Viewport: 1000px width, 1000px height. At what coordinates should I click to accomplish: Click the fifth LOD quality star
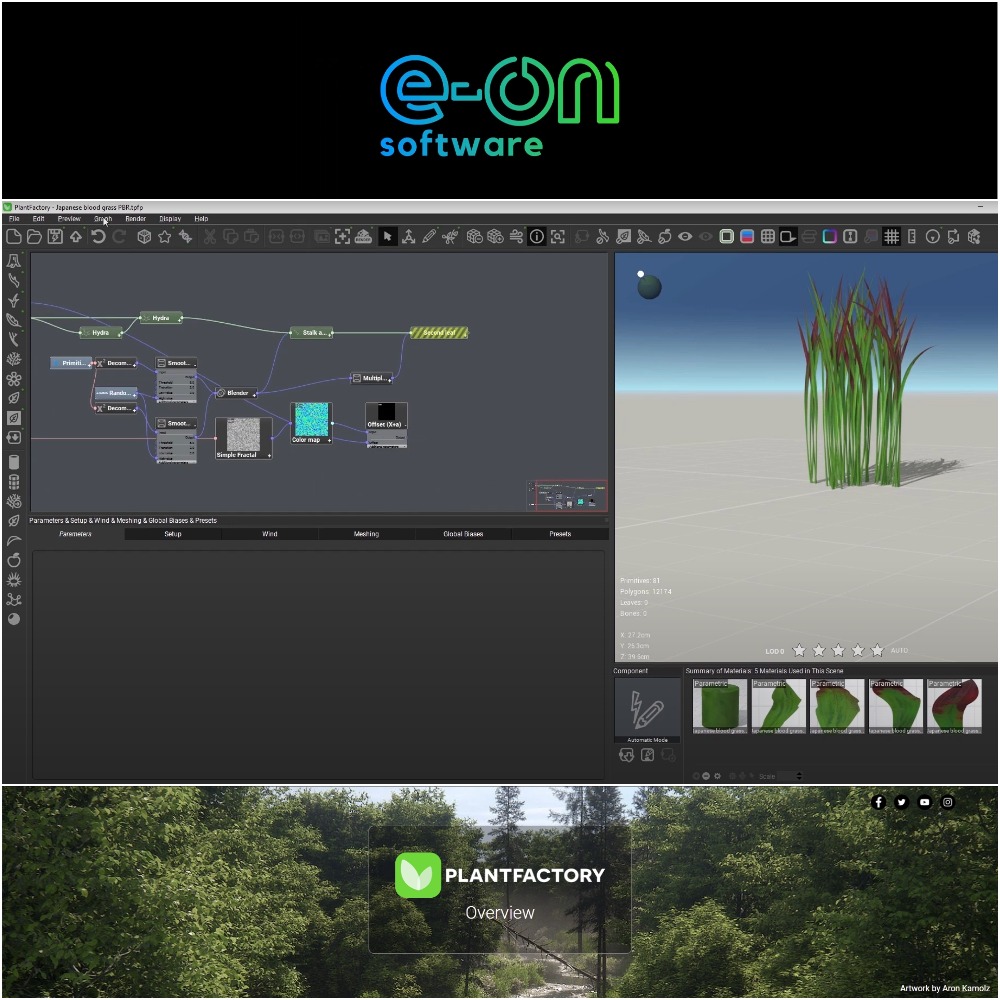pyautogui.click(x=878, y=651)
